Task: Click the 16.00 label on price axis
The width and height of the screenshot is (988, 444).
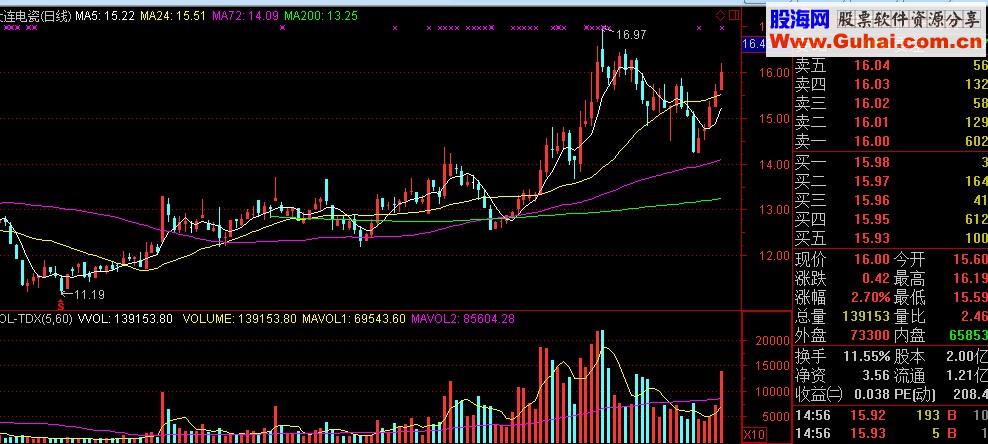Action: [x=774, y=72]
